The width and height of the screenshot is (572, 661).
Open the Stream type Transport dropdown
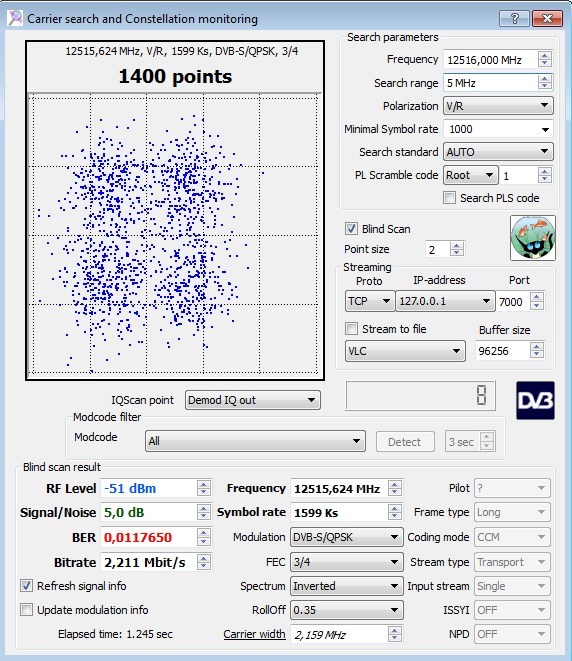pyautogui.click(x=512, y=562)
